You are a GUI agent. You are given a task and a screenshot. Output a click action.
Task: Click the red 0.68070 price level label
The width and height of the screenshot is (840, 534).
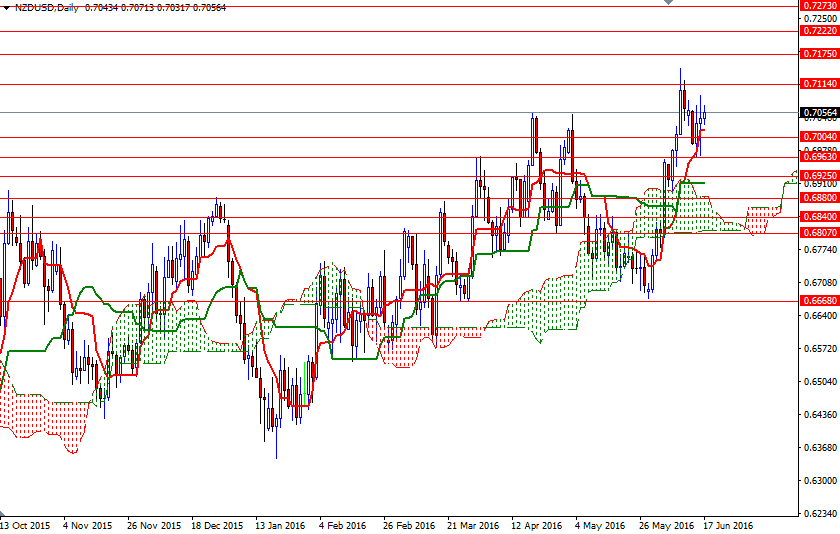click(819, 232)
